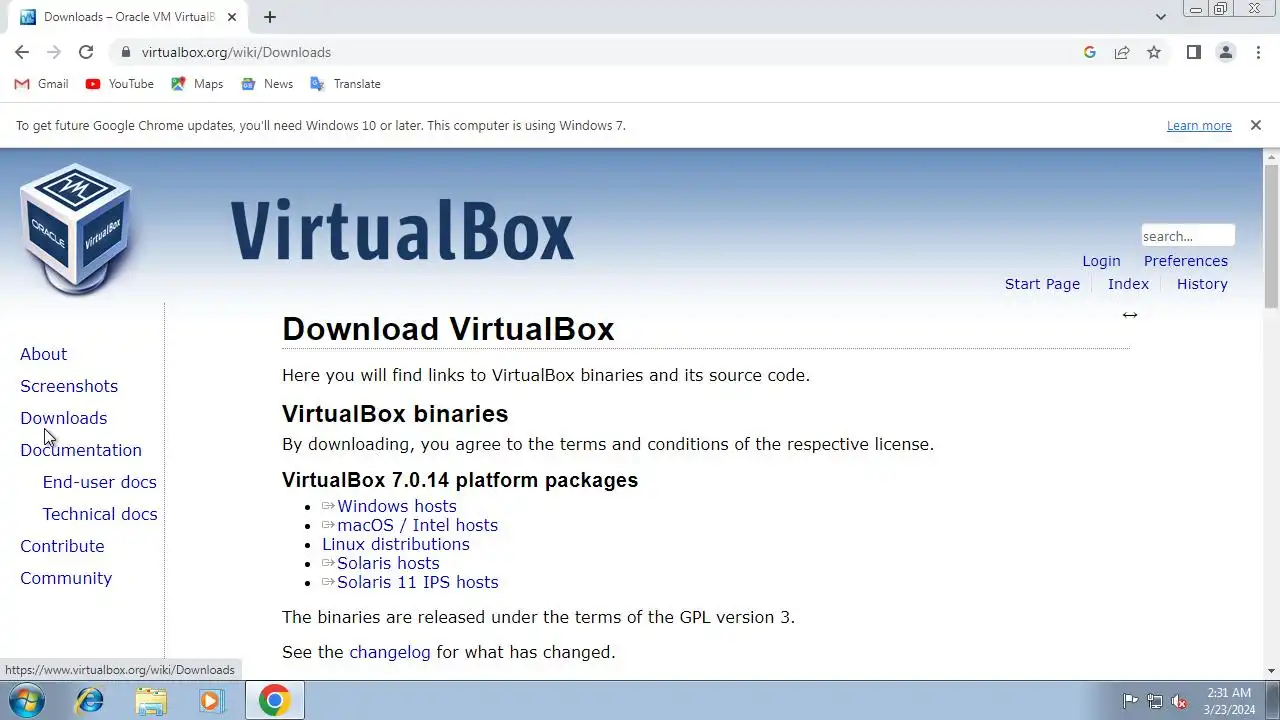Open Windows Explorer from the taskbar
Image resolution: width=1280 pixels, height=720 pixels.
pyautogui.click(x=151, y=700)
